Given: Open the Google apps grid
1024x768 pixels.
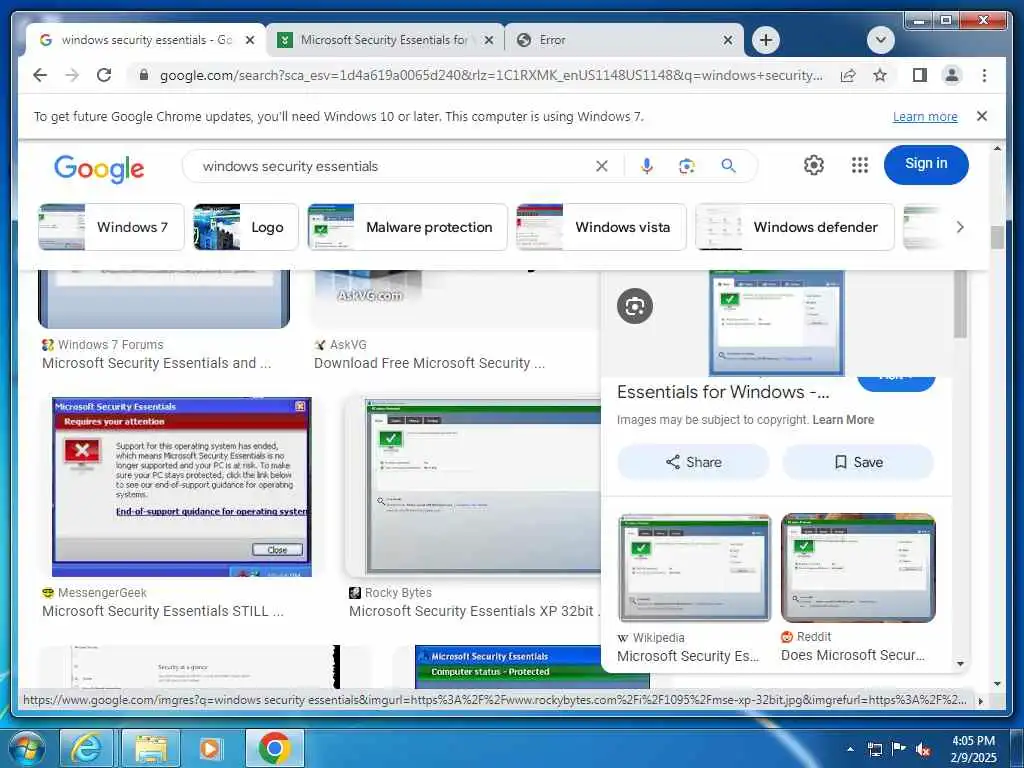Looking at the screenshot, I should (860, 165).
